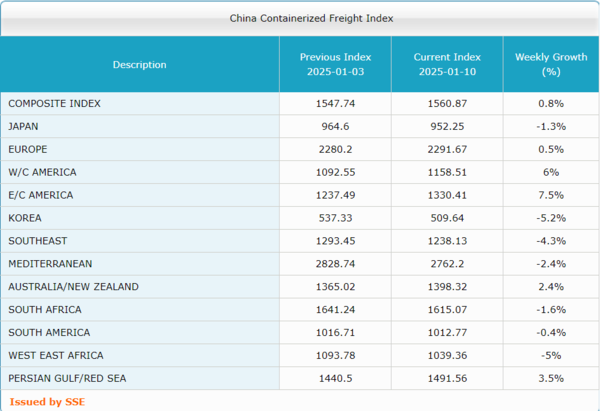
Task: Select the SOUTH AFRICA row label
Action: click(42, 310)
